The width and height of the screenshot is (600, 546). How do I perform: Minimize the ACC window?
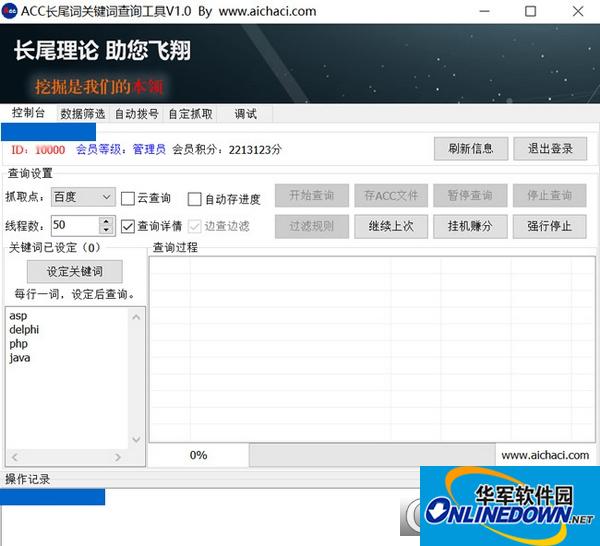pos(484,11)
